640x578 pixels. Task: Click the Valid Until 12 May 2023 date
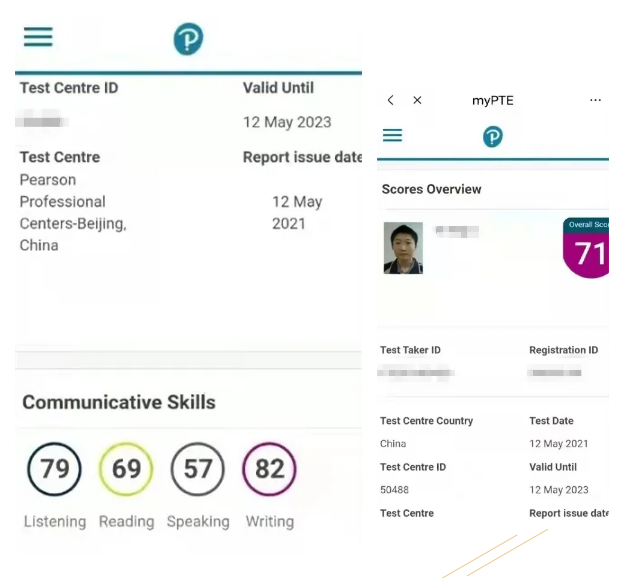(287, 122)
